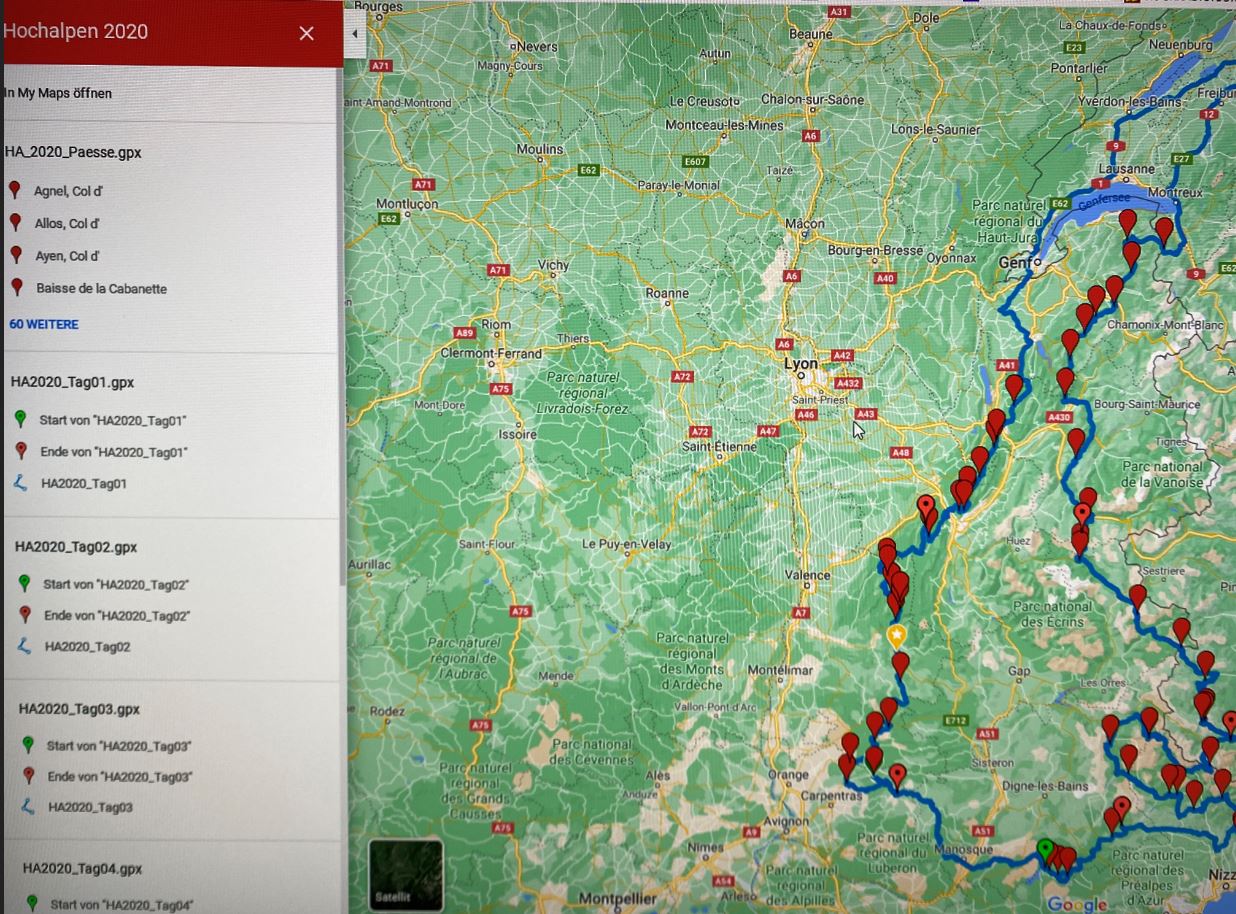Screen dimensions: 1236x914
Task: Open the "Allos, Col d'" list entry
Action: pyautogui.click(x=67, y=223)
